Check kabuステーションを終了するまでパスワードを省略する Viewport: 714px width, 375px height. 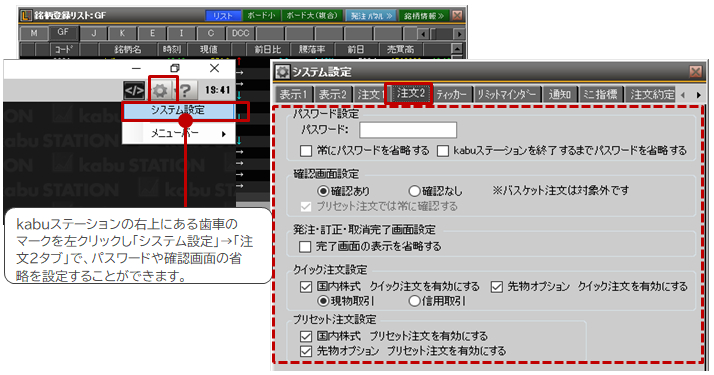443,151
